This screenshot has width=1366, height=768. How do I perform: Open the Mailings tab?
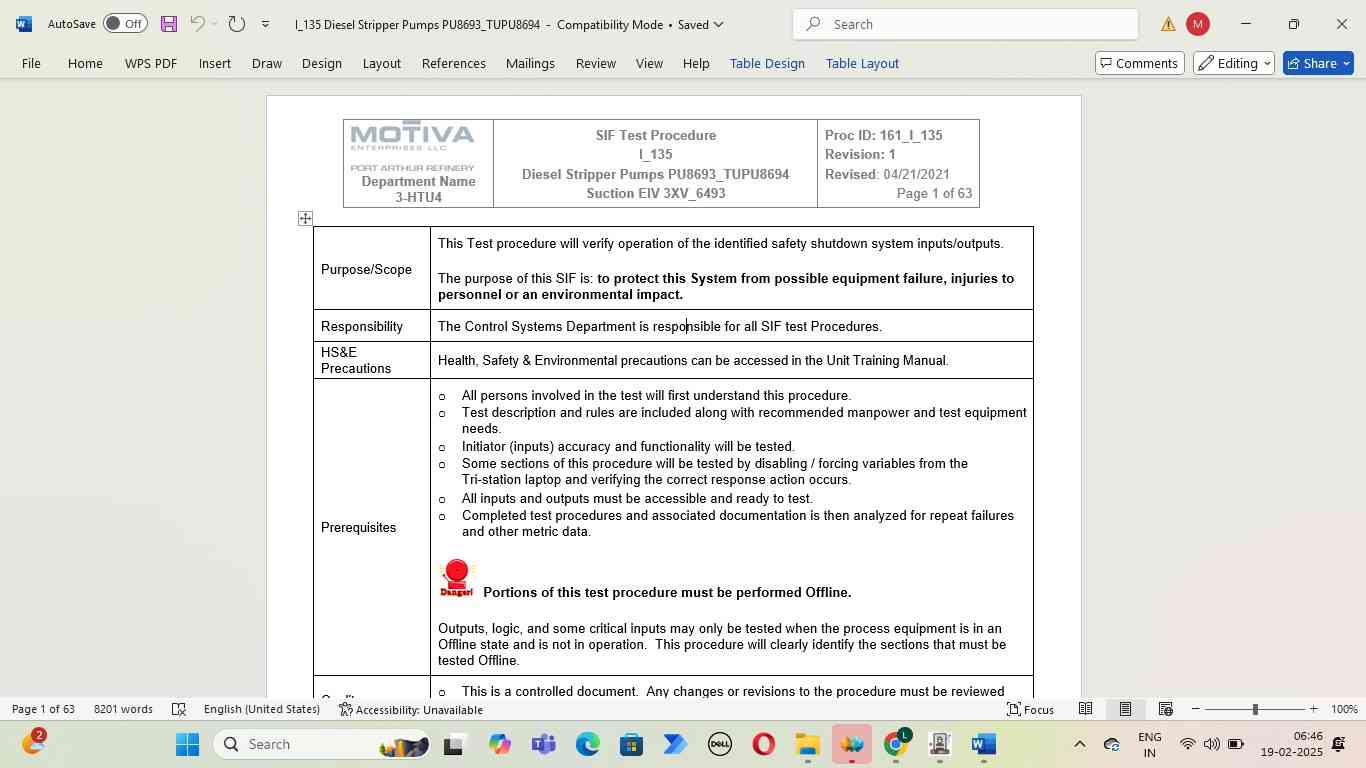(x=530, y=63)
